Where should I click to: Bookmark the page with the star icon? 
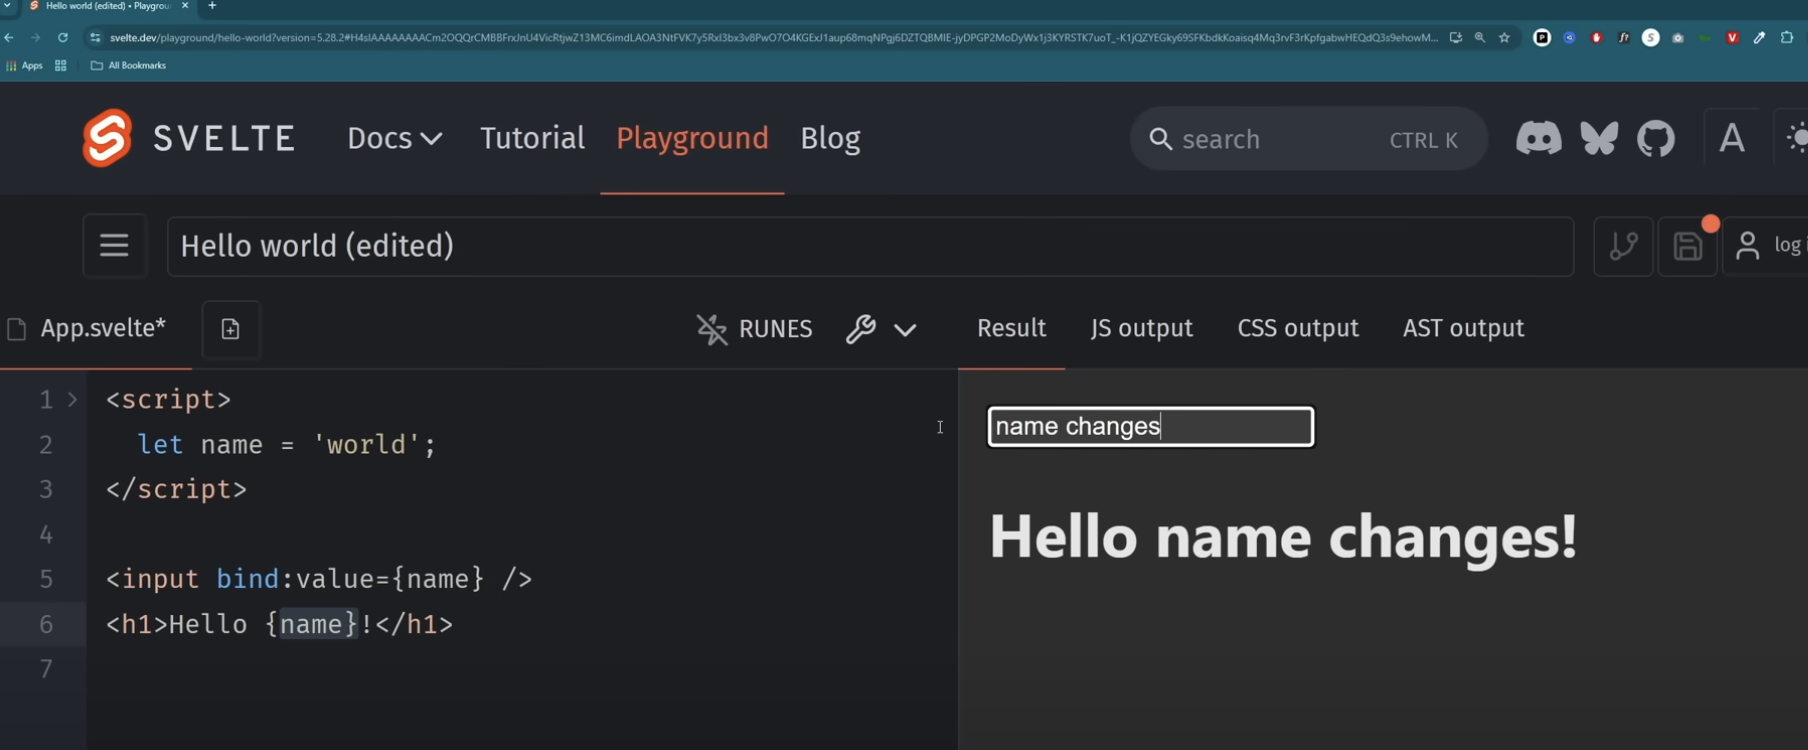pos(1504,38)
